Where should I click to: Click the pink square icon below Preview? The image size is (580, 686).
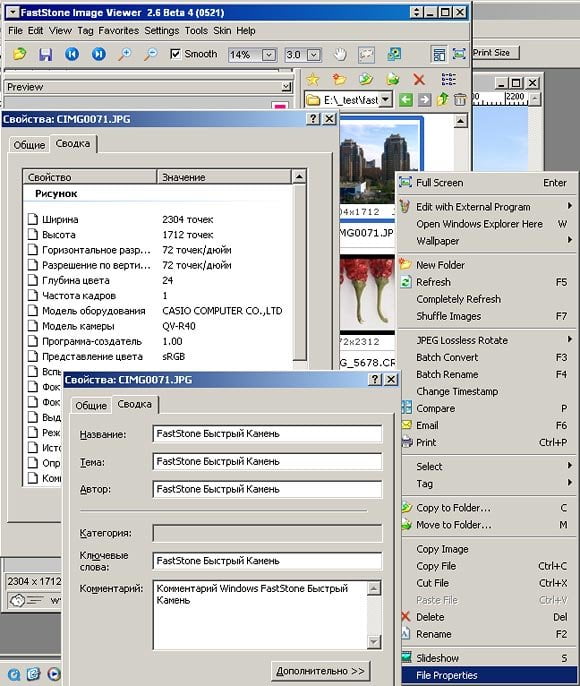tap(280, 106)
